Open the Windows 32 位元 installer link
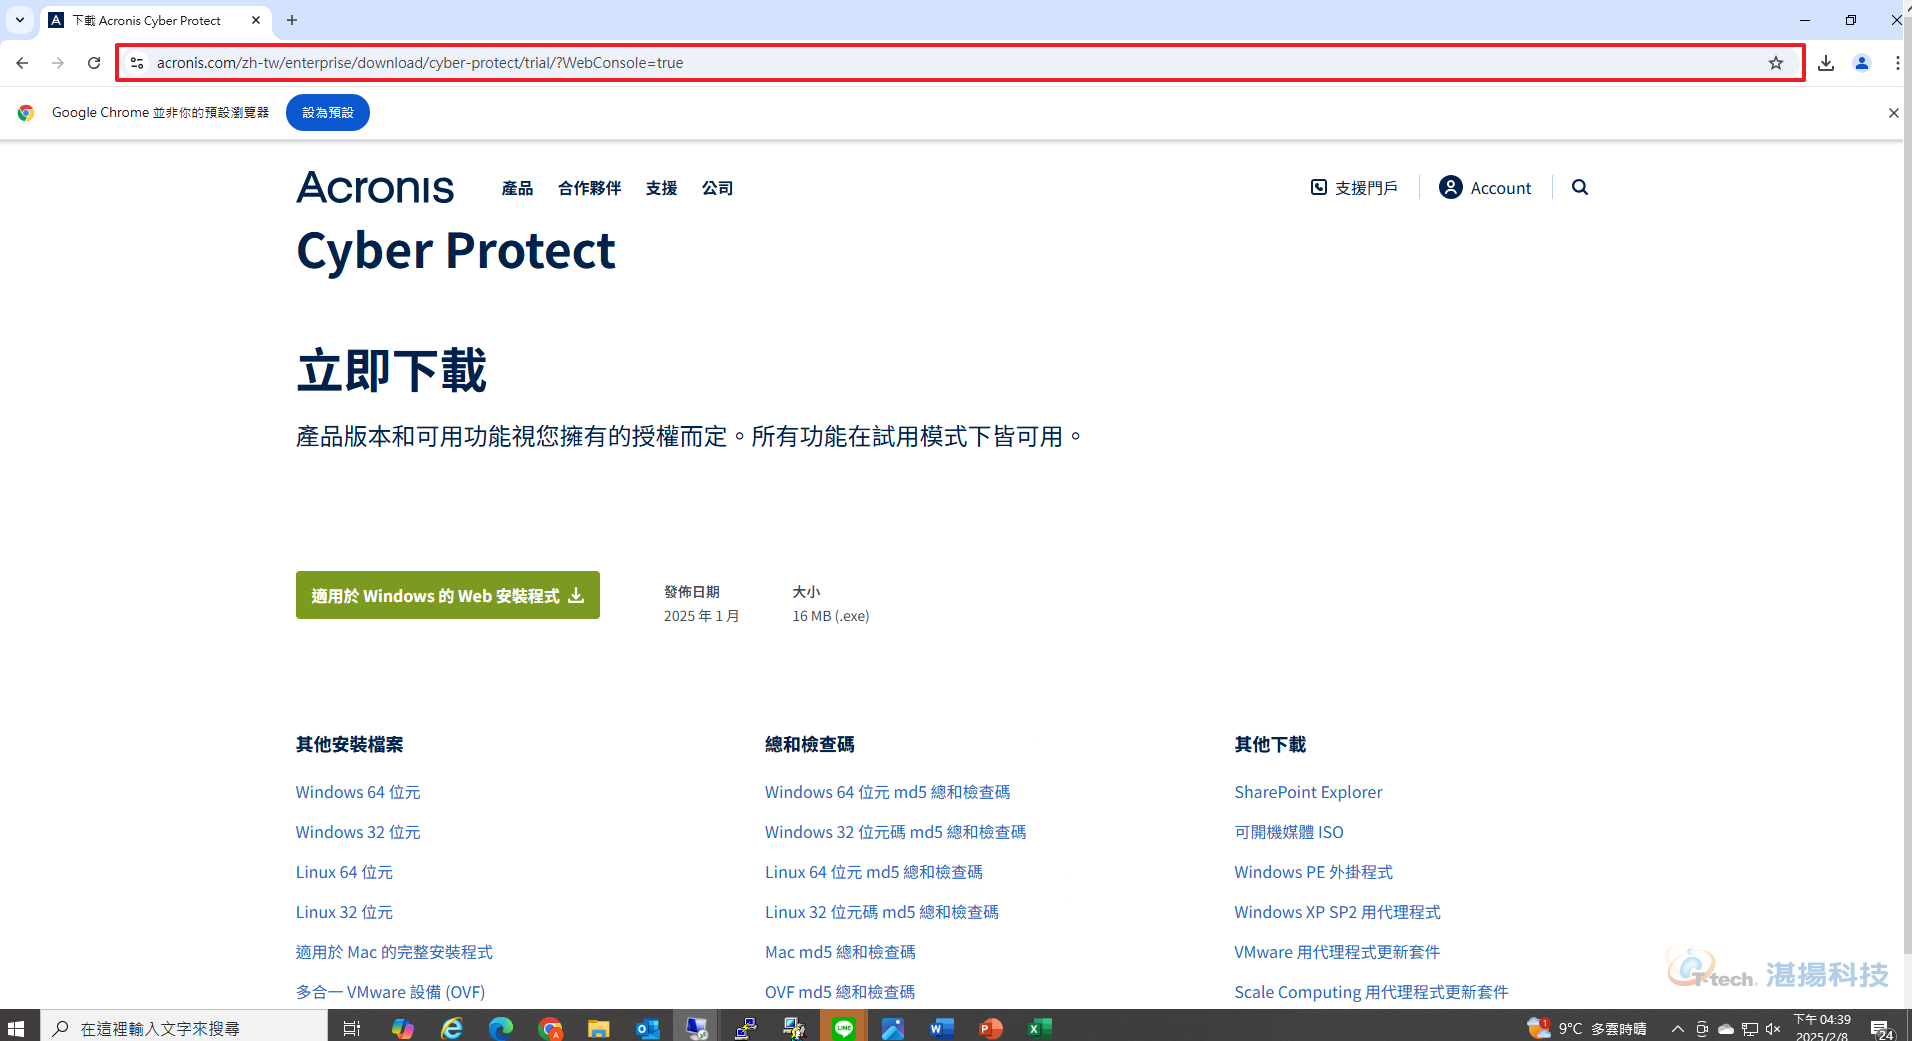Viewport: 1912px width, 1041px height. (358, 832)
